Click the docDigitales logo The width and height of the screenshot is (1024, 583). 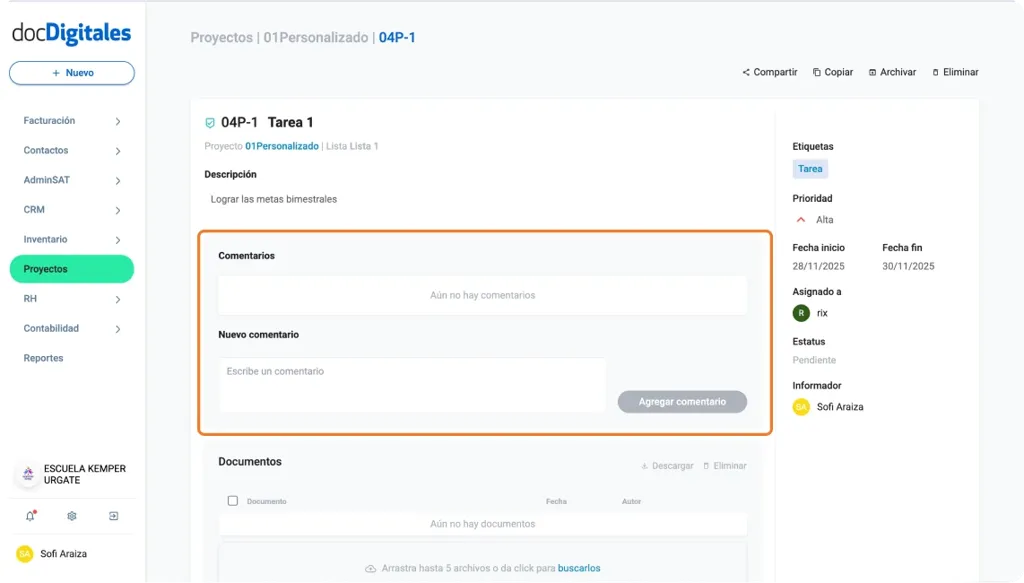[x=71, y=33]
